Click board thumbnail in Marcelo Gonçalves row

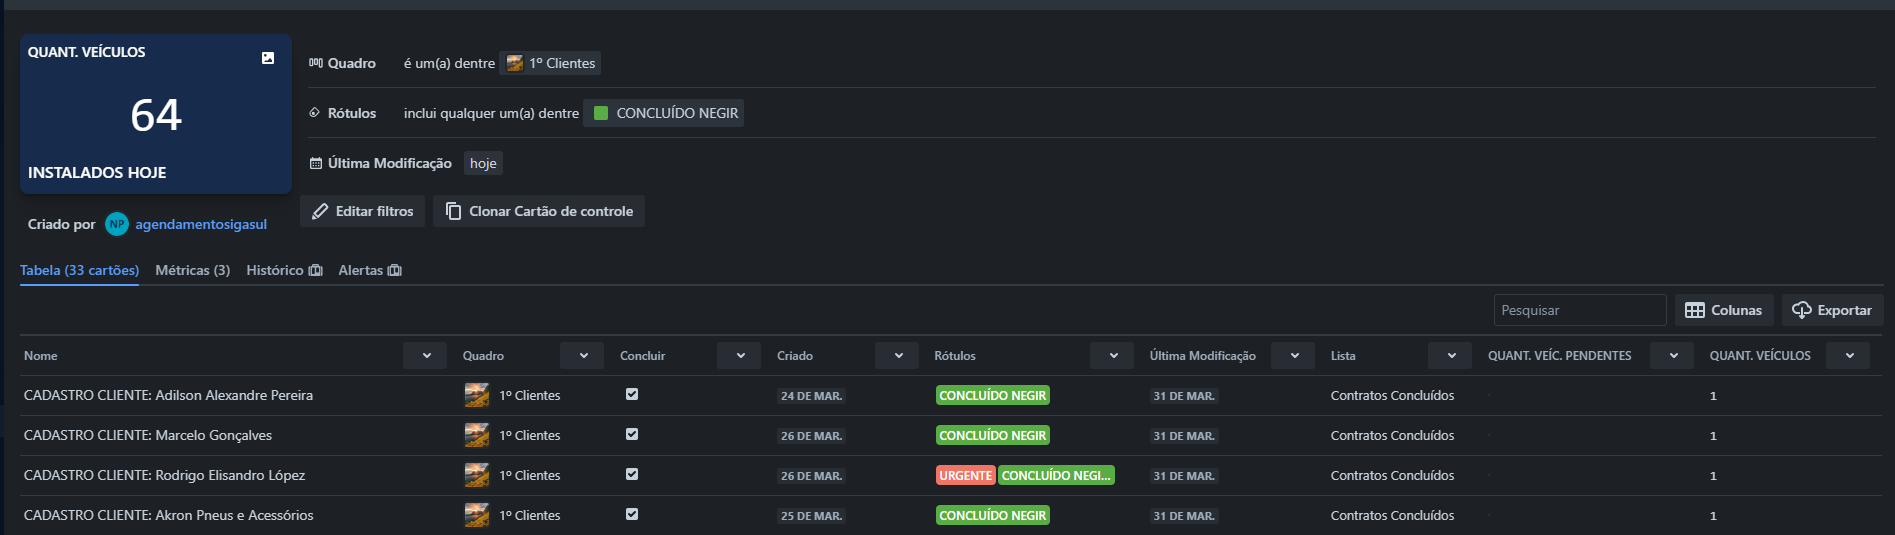pos(477,435)
